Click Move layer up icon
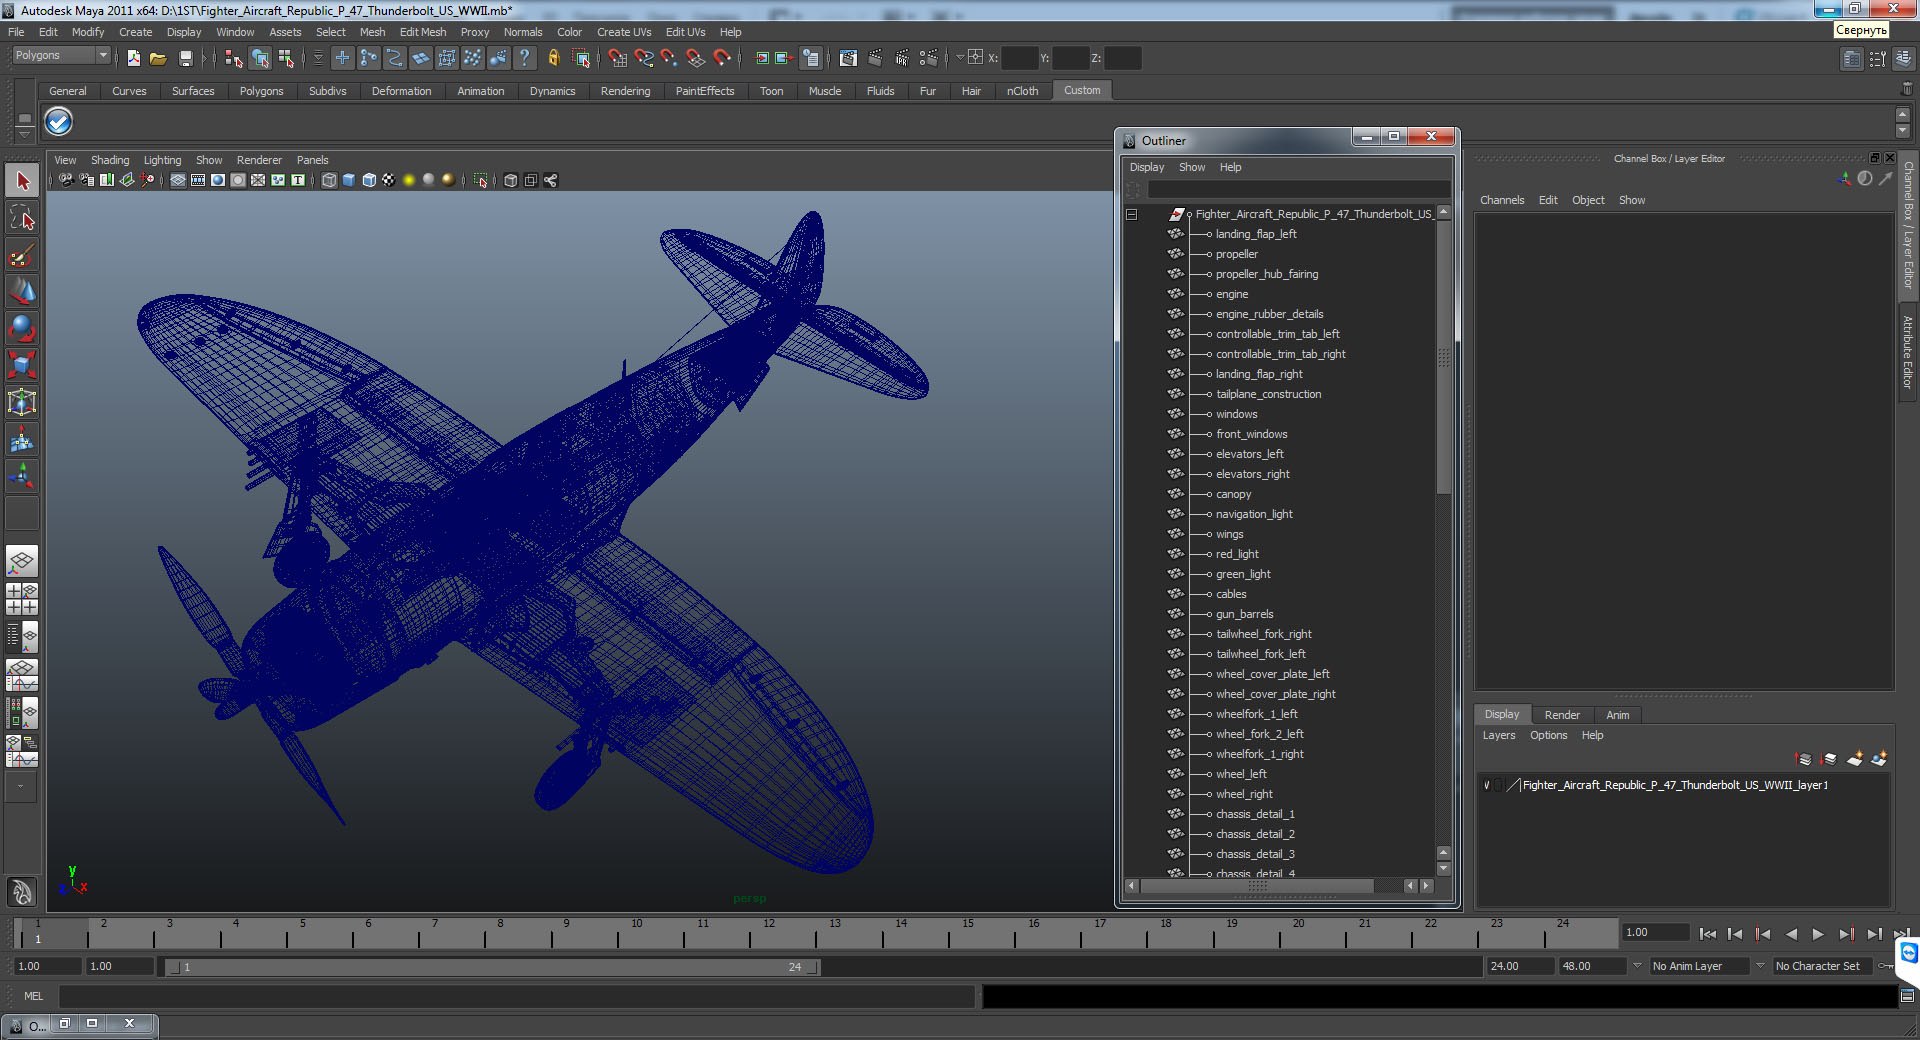 click(1804, 759)
